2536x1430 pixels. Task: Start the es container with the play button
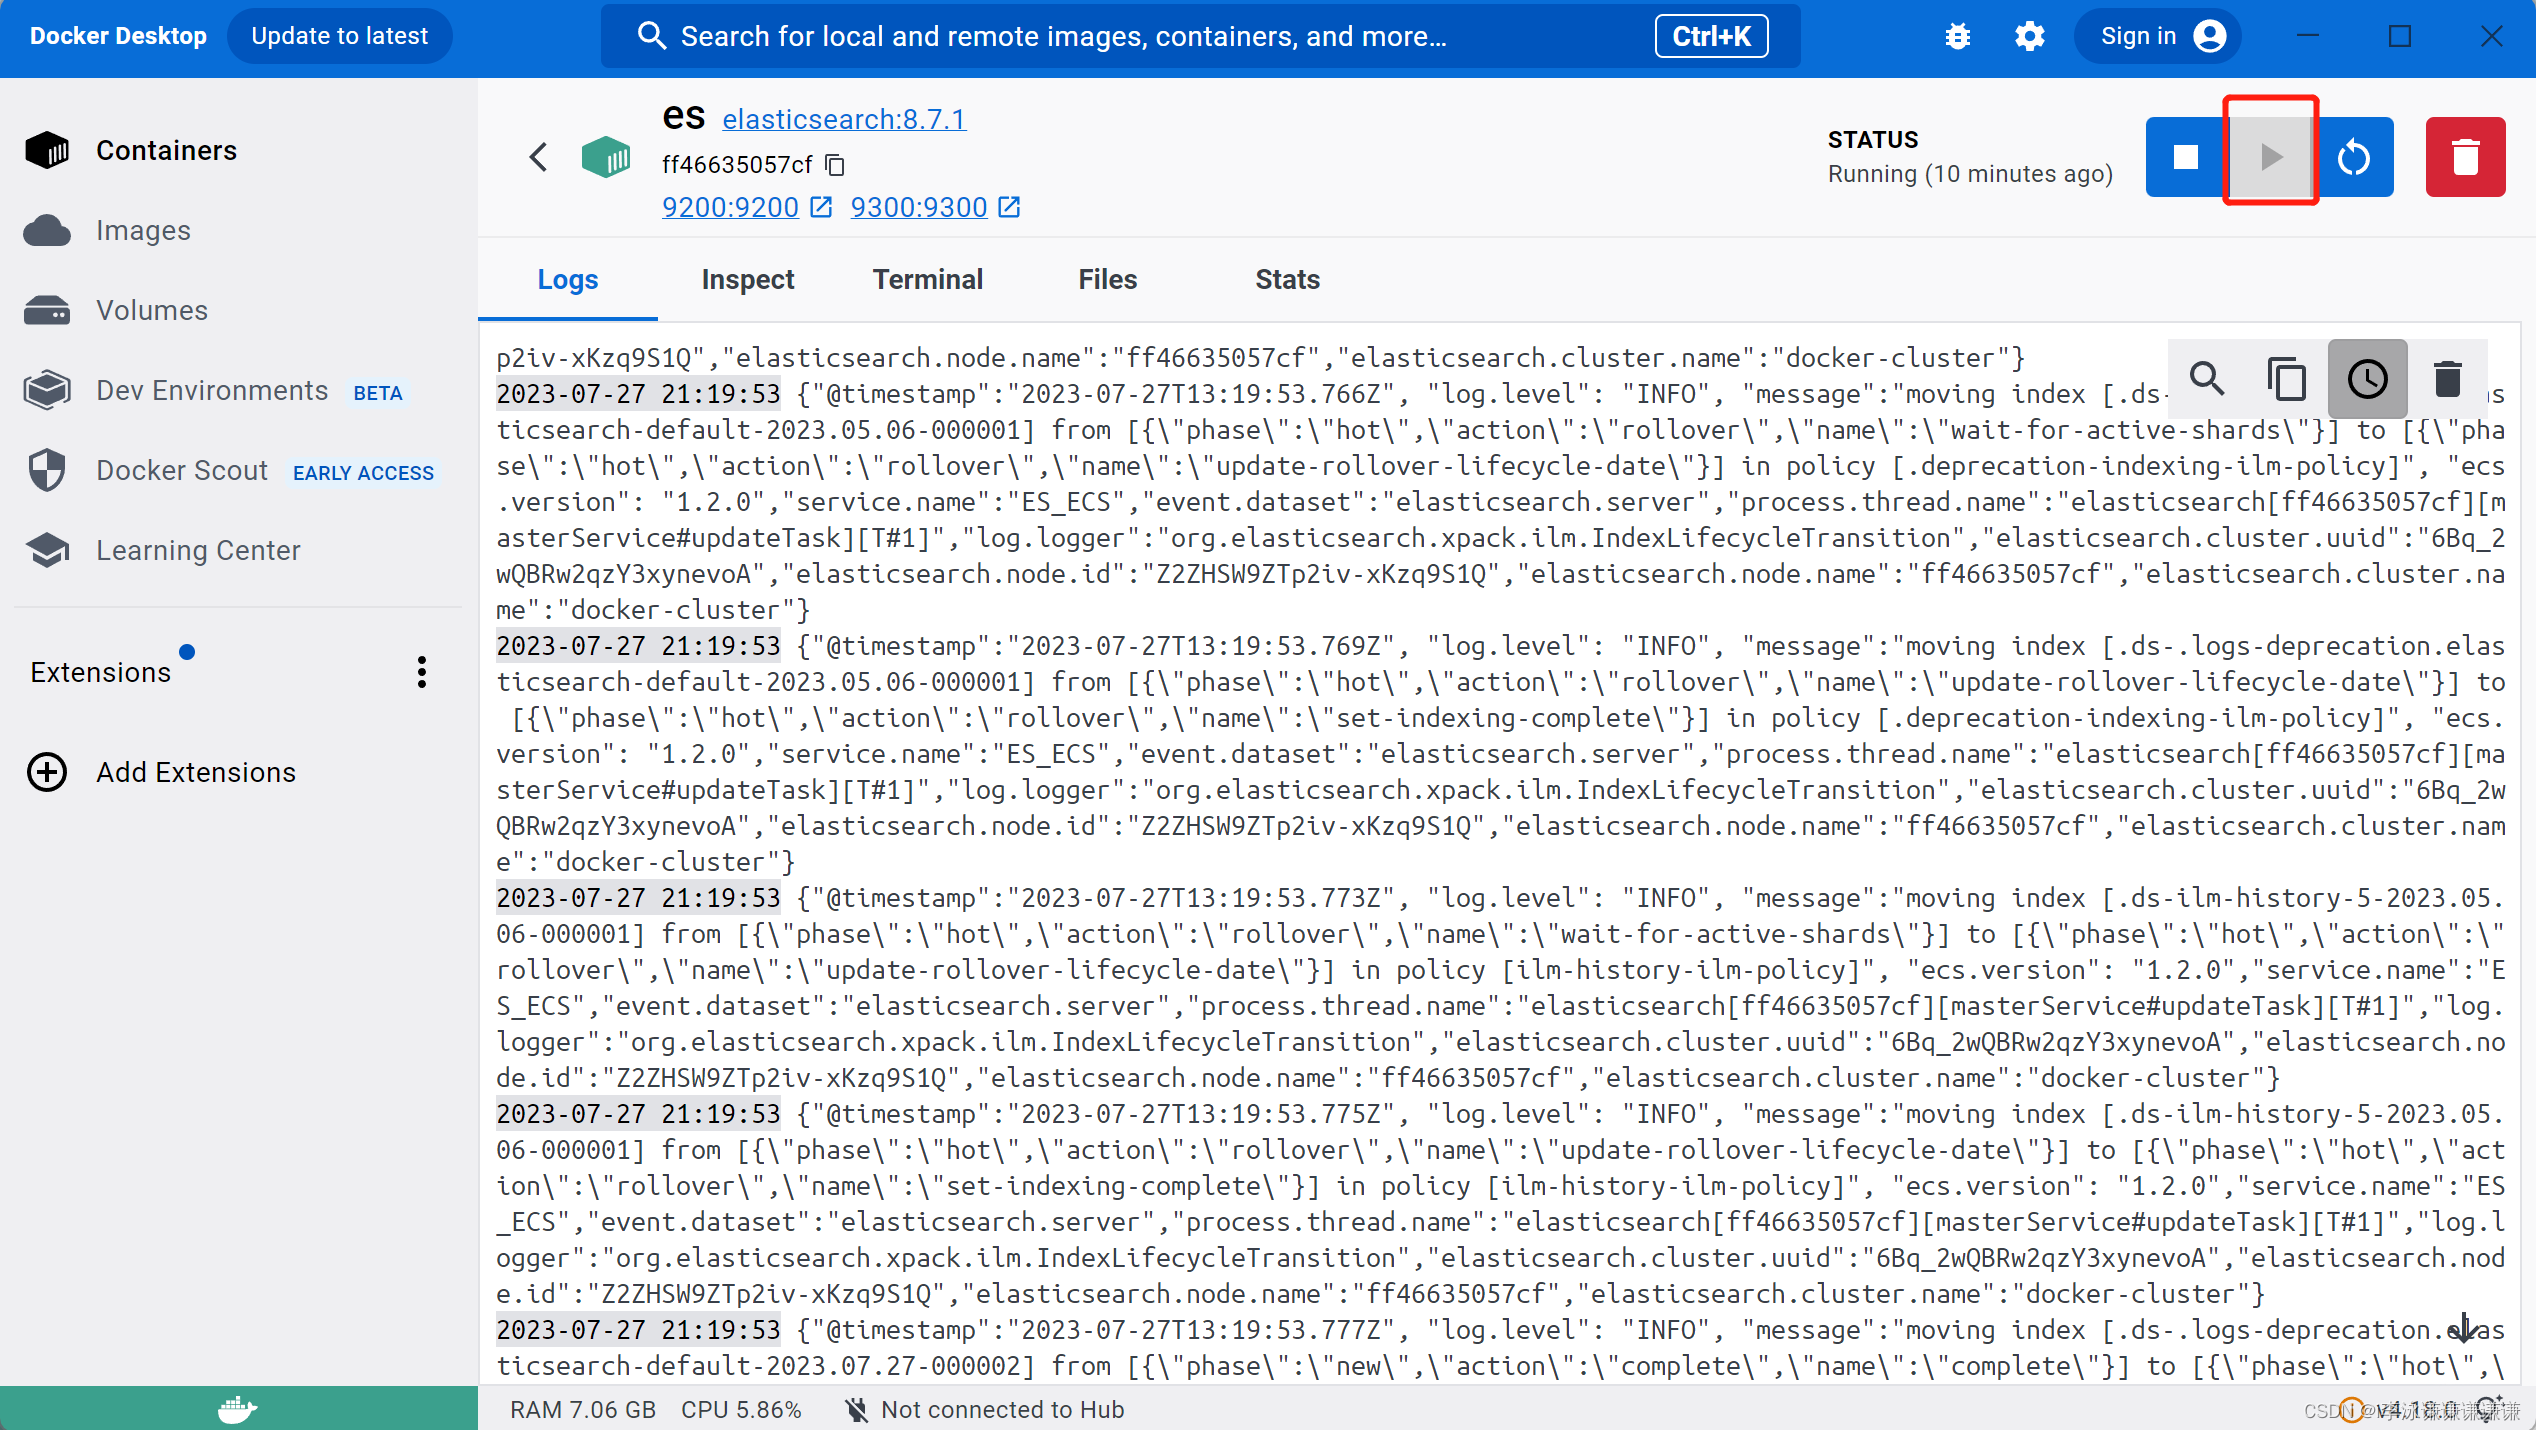coord(2270,156)
